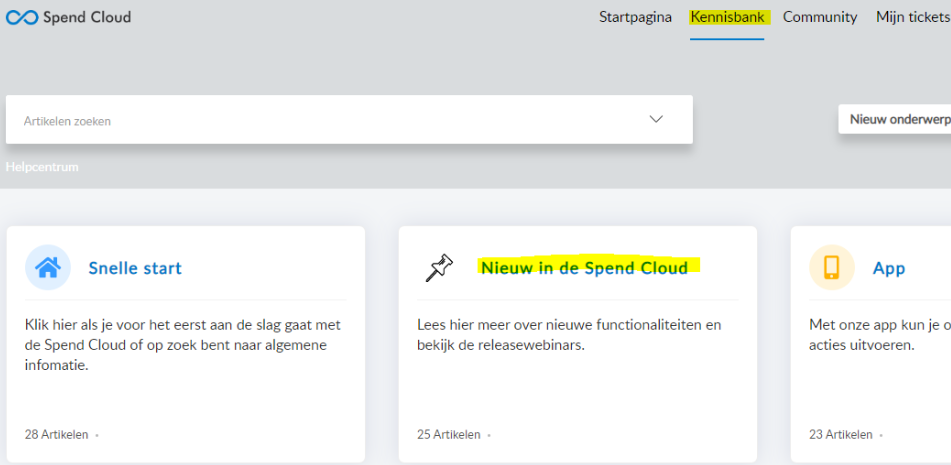
Task: Go to the Community menu item
Action: click(x=820, y=17)
